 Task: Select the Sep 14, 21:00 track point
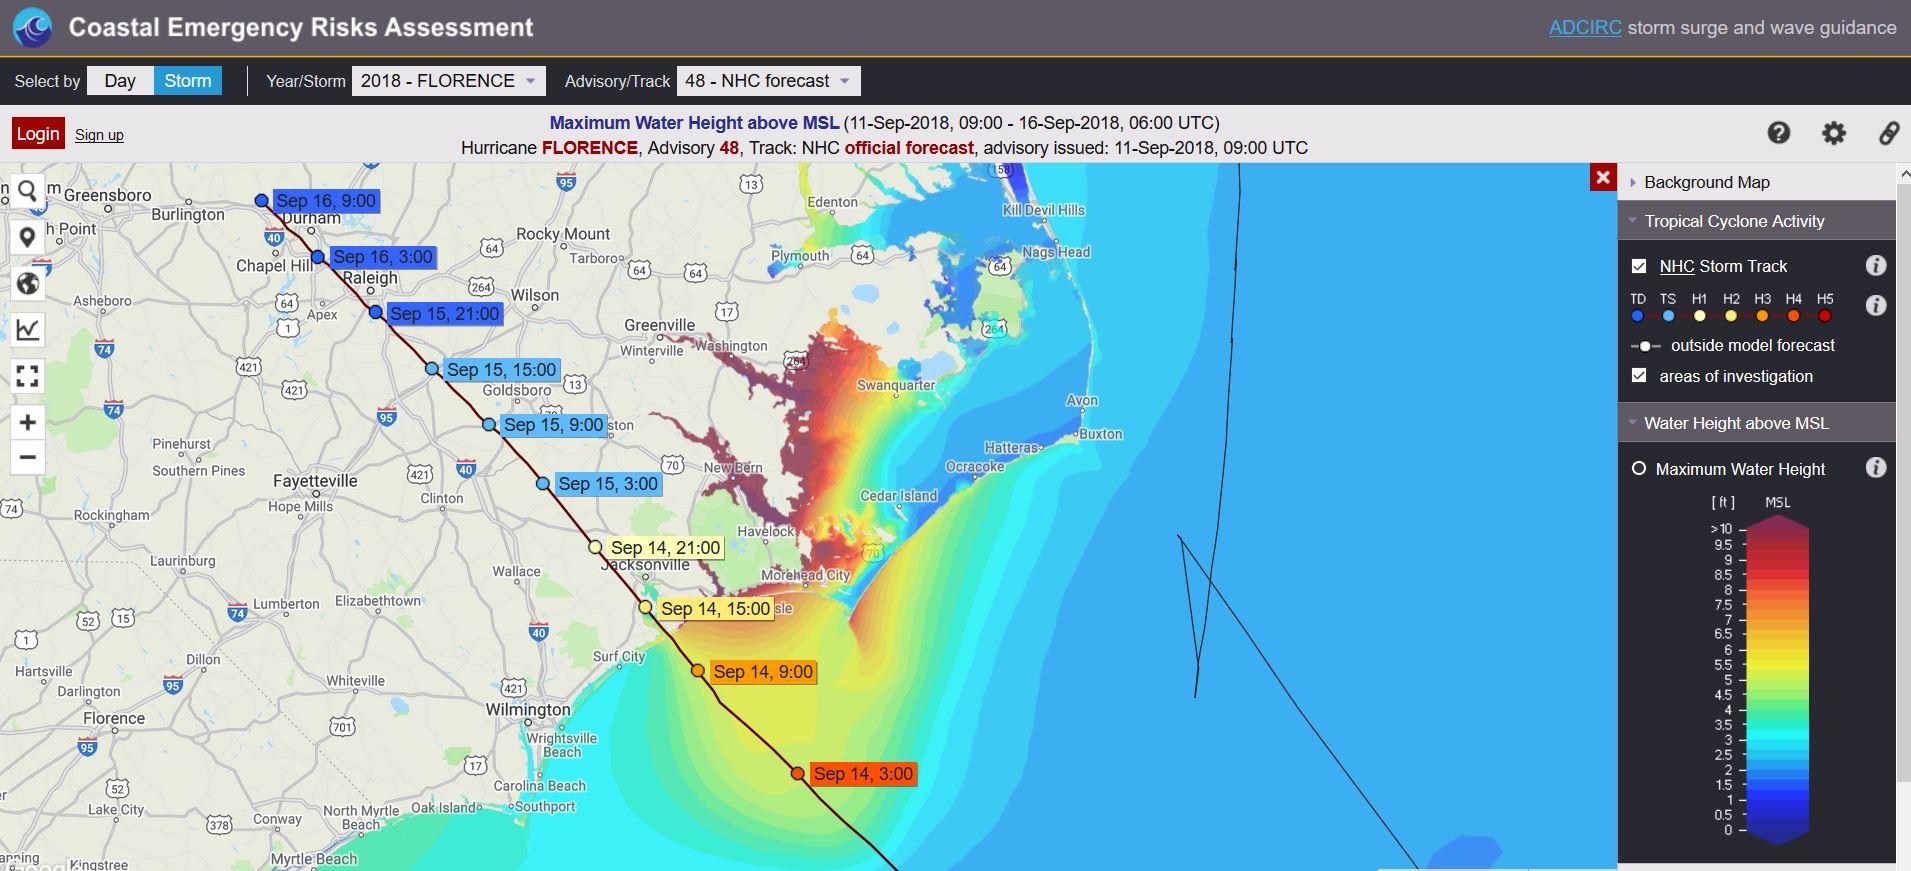pyautogui.click(x=595, y=547)
